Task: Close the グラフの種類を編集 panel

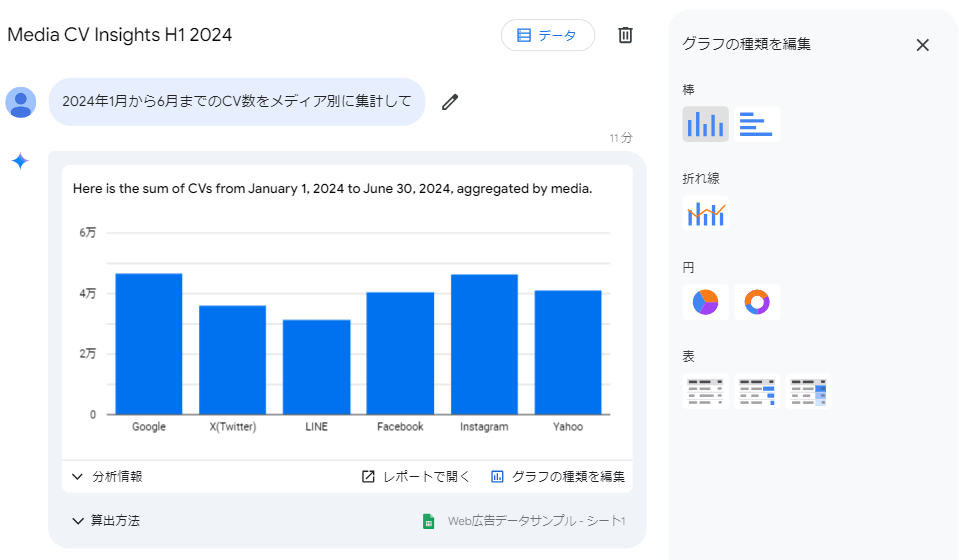Action: click(x=922, y=45)
